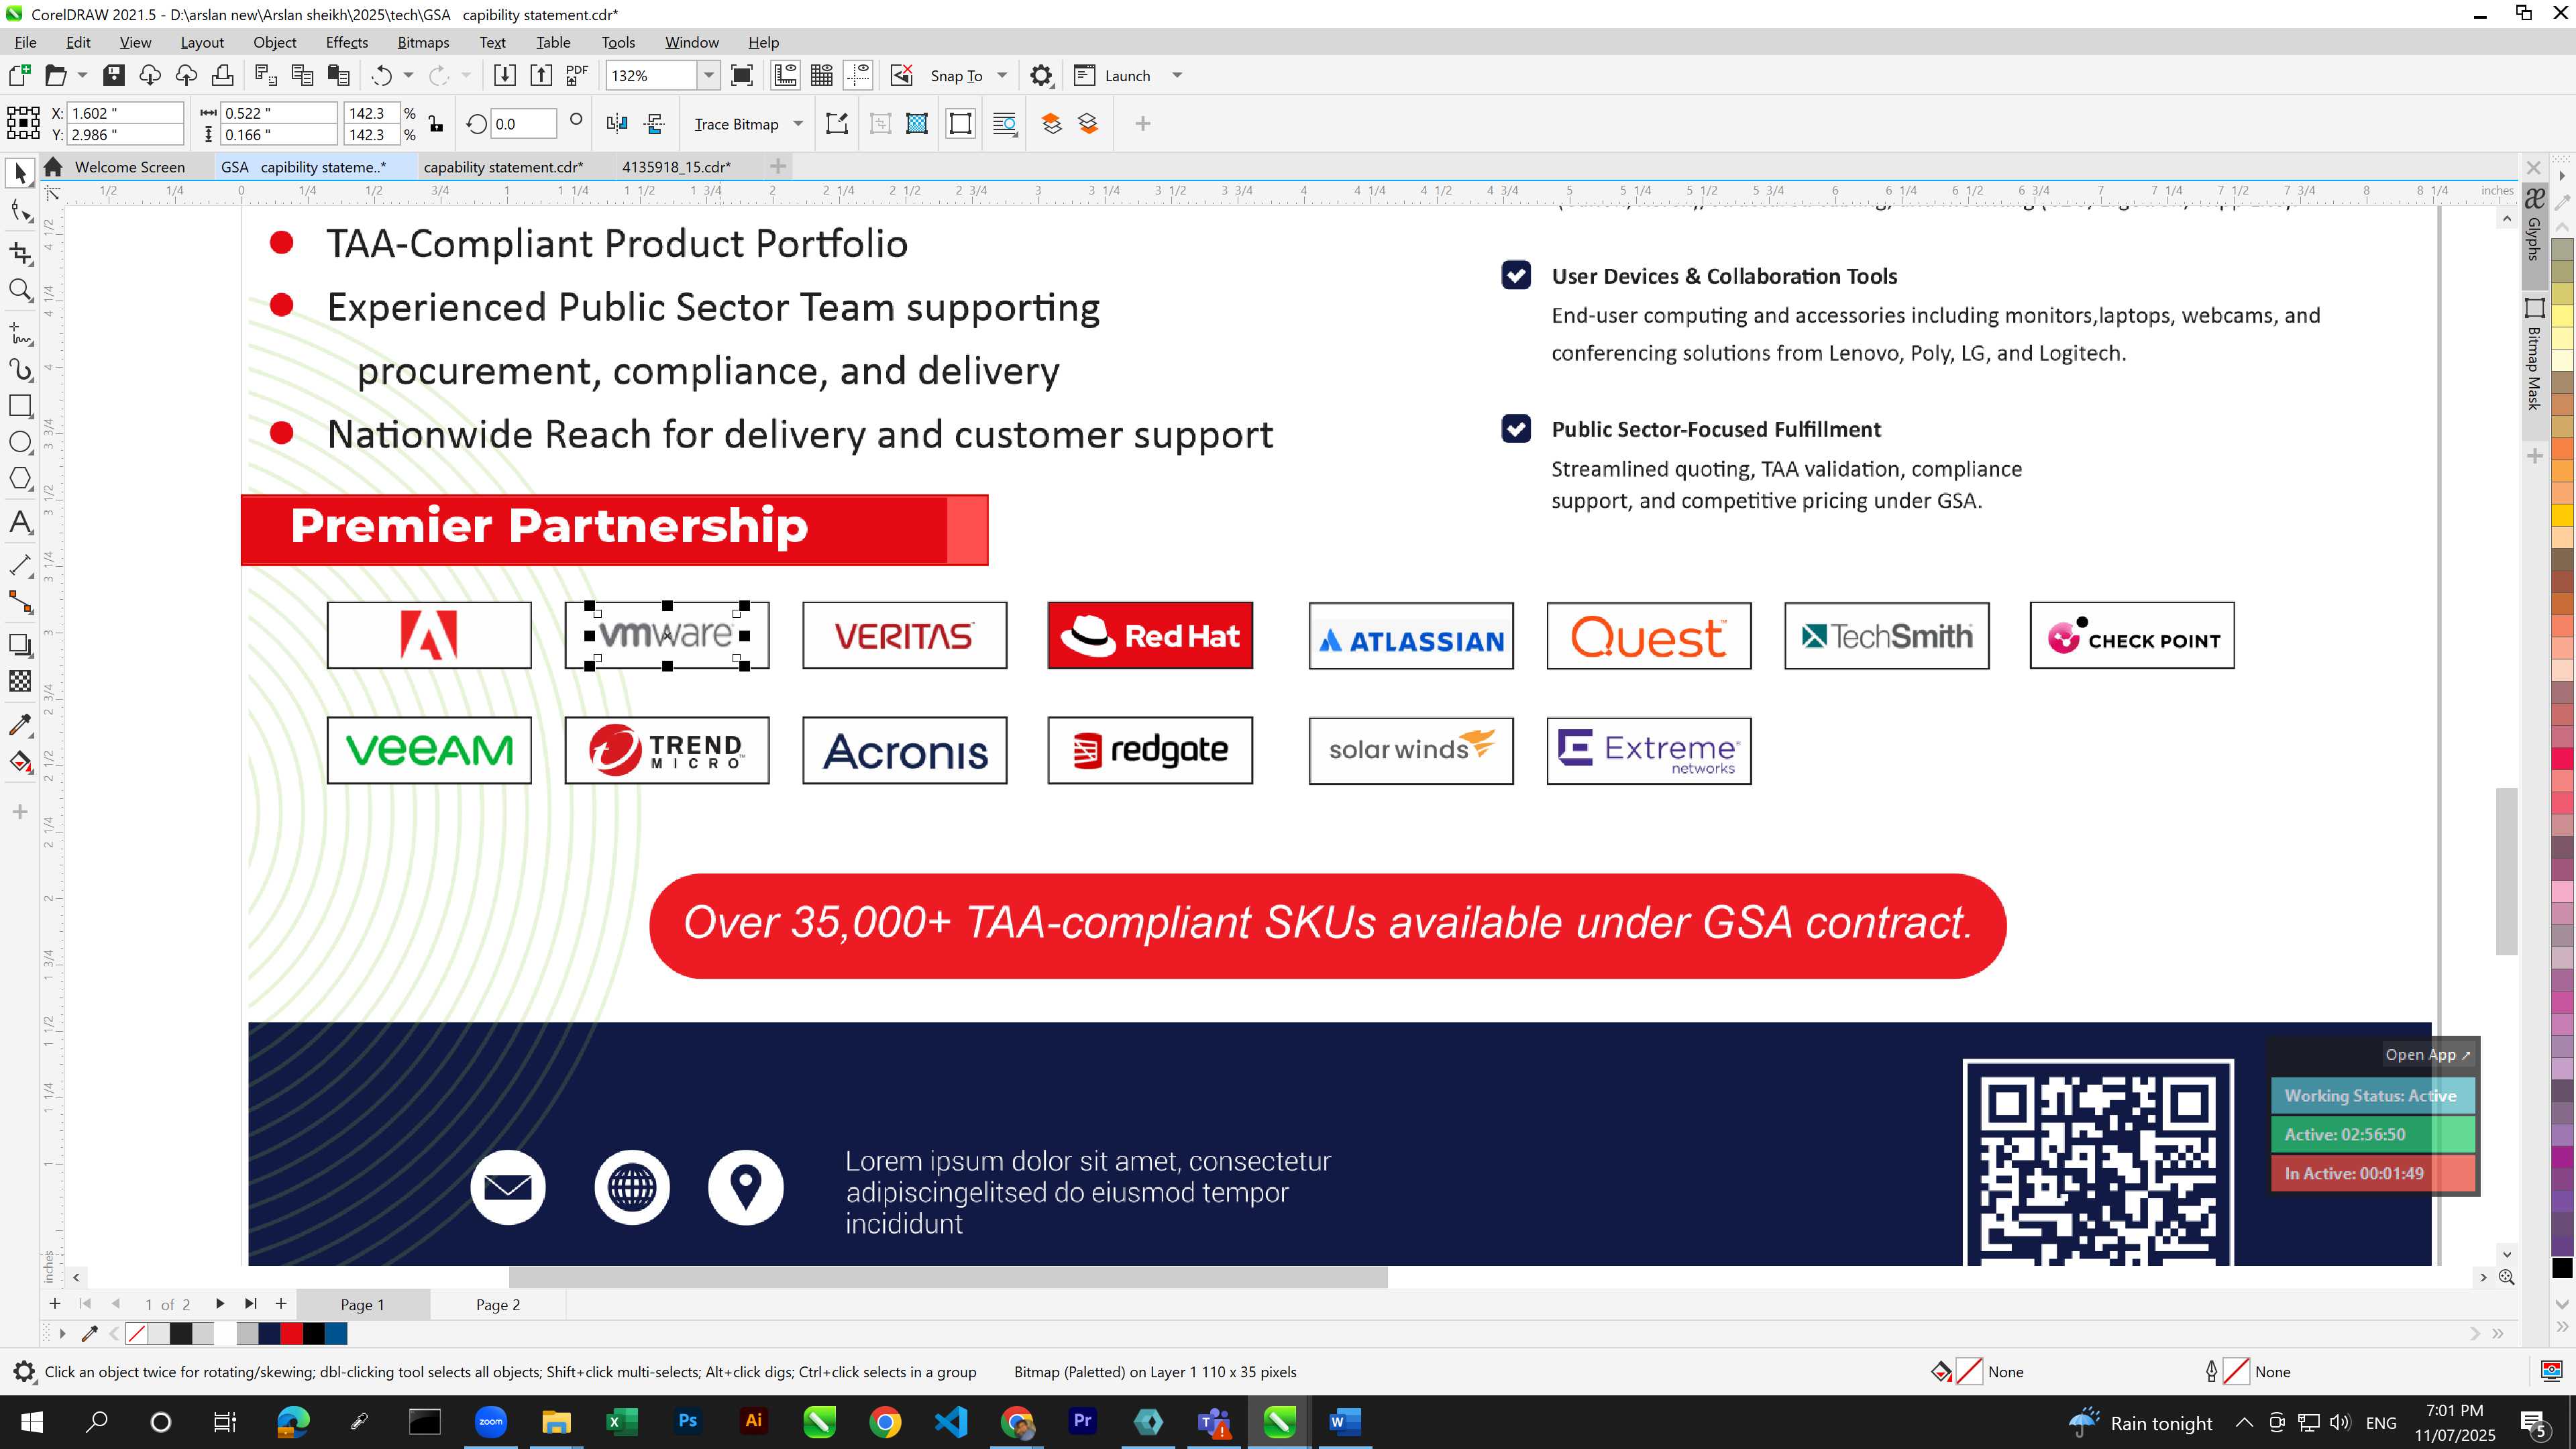
Task: Pick the red swatch in document palette
Action: coord(291,1333)
